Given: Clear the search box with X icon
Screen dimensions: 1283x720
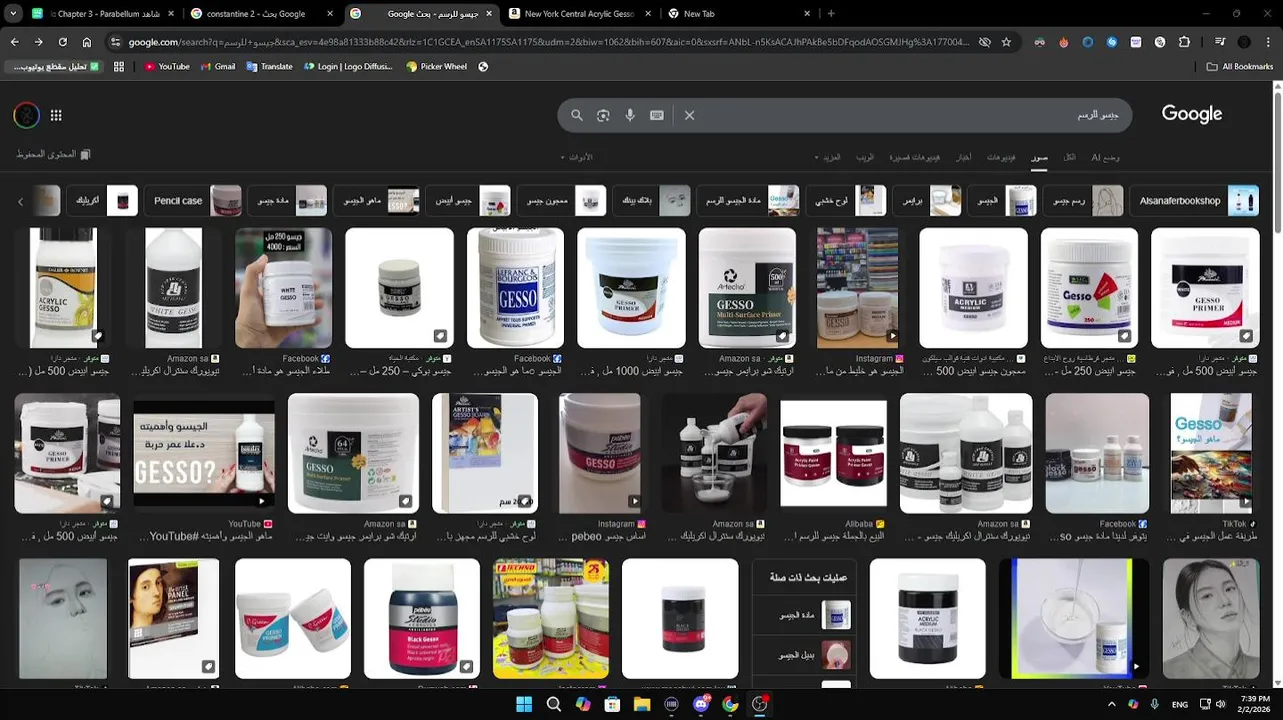Looking at the screenshot, I should point(689,115).
